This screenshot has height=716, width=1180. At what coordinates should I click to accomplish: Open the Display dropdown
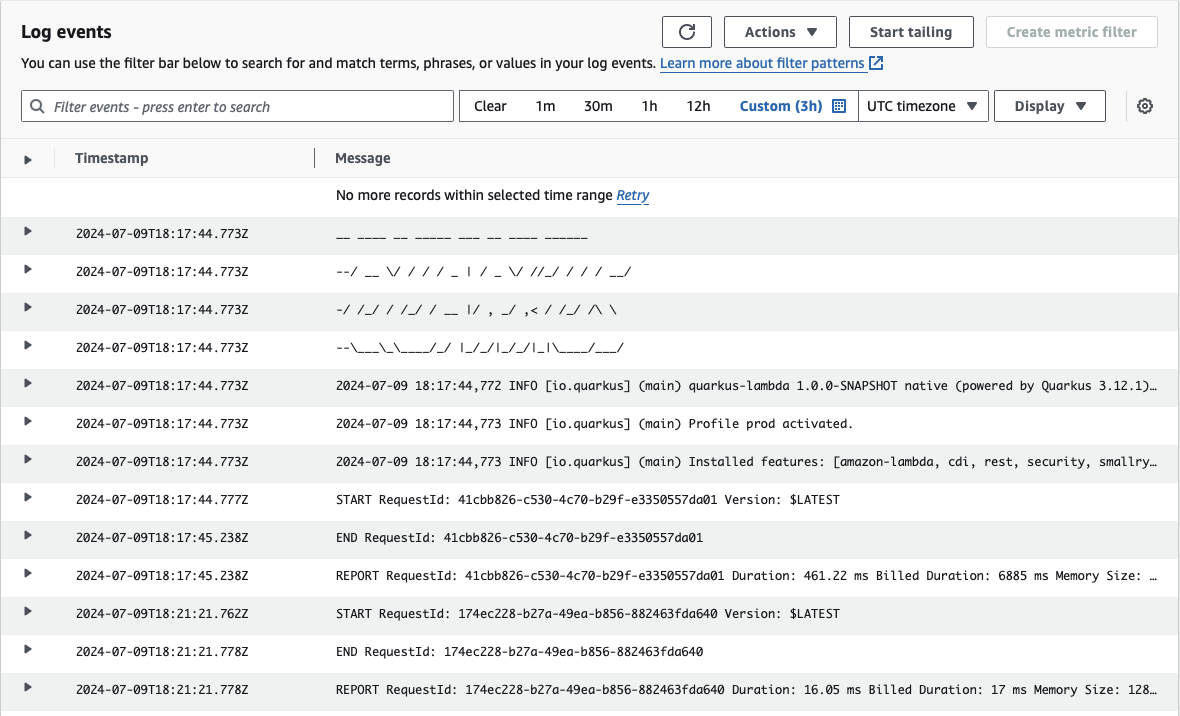click(1049, 105)
